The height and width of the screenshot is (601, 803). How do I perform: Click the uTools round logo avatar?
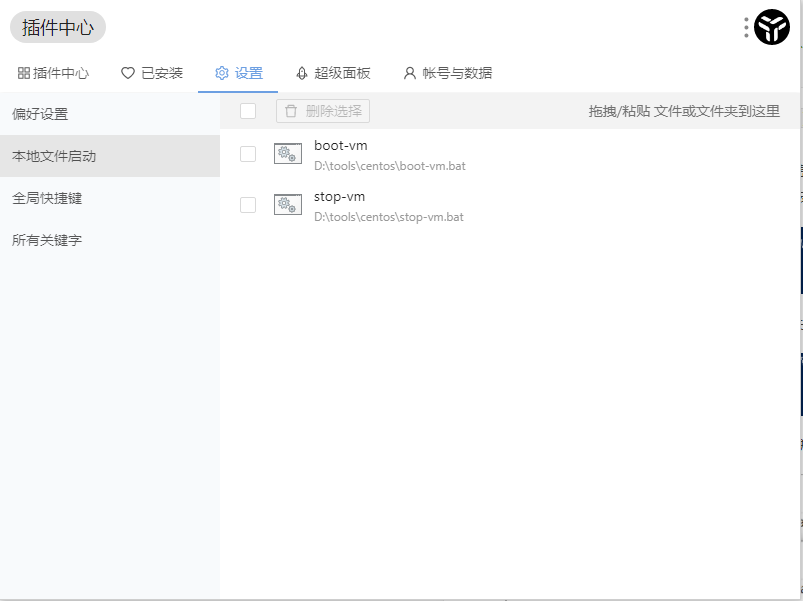coord(772,27)
